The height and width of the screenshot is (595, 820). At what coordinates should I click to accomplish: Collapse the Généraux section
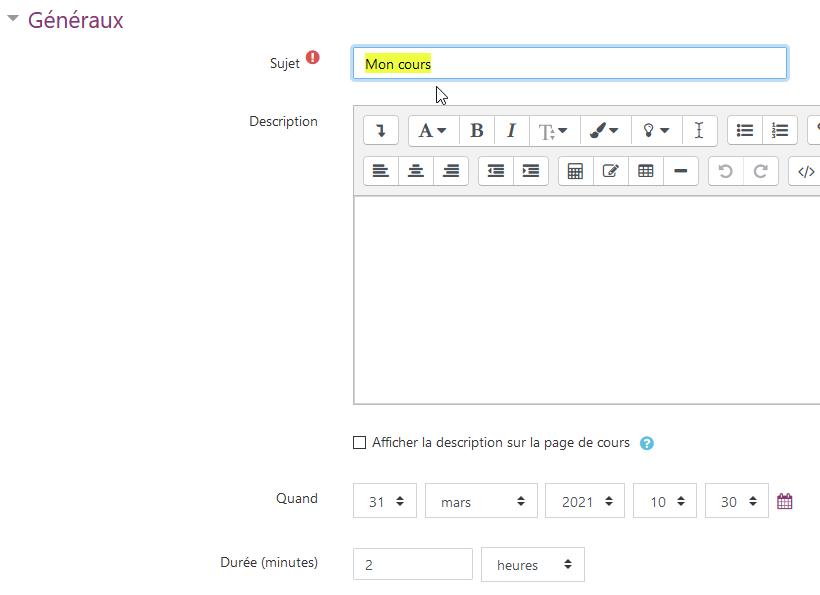[x=13, y=20]
